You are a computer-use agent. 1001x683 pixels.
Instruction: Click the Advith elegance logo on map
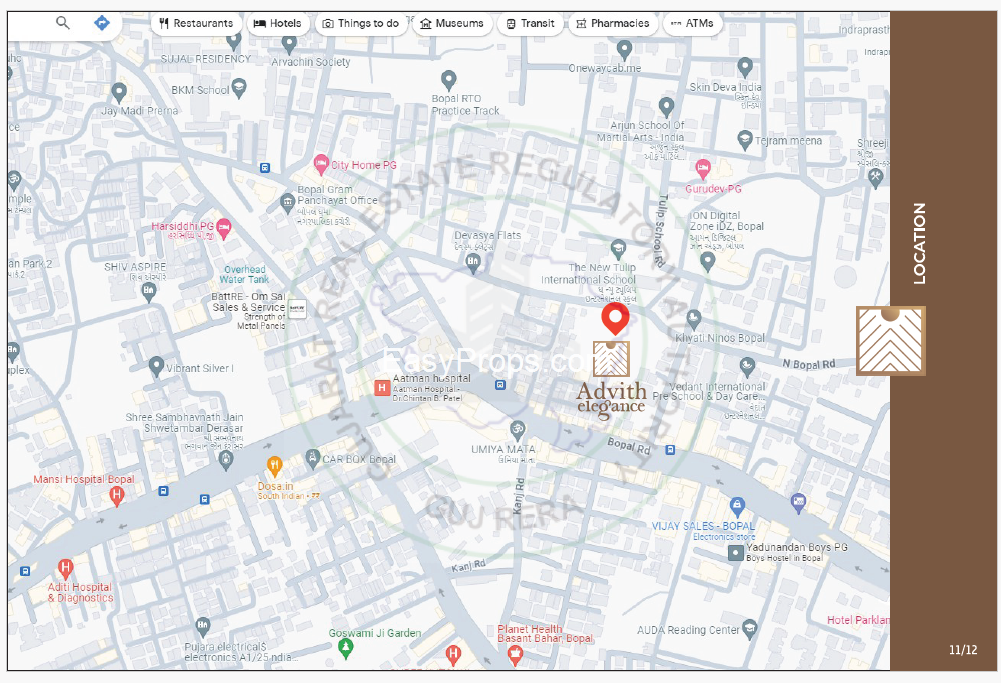(x=611, y=380)
